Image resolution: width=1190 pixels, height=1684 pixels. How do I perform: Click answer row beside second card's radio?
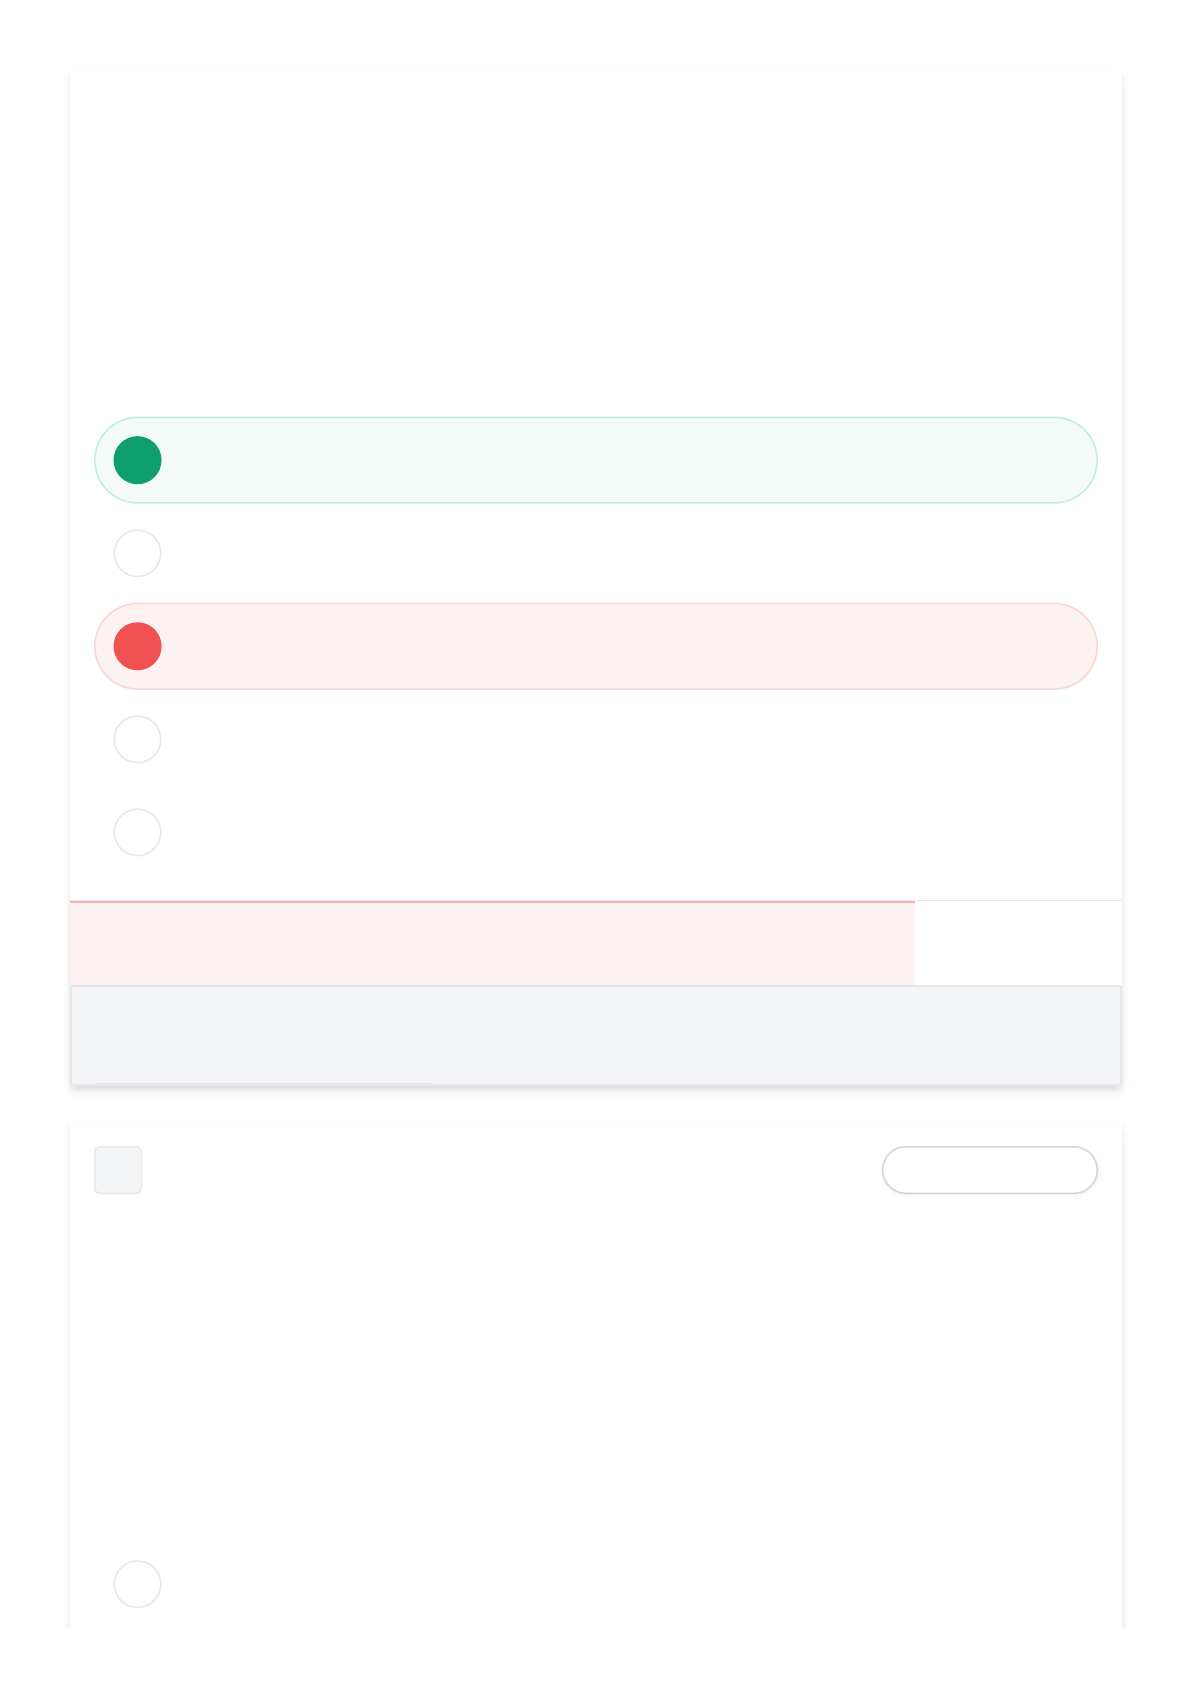[x=596, y=1584]
